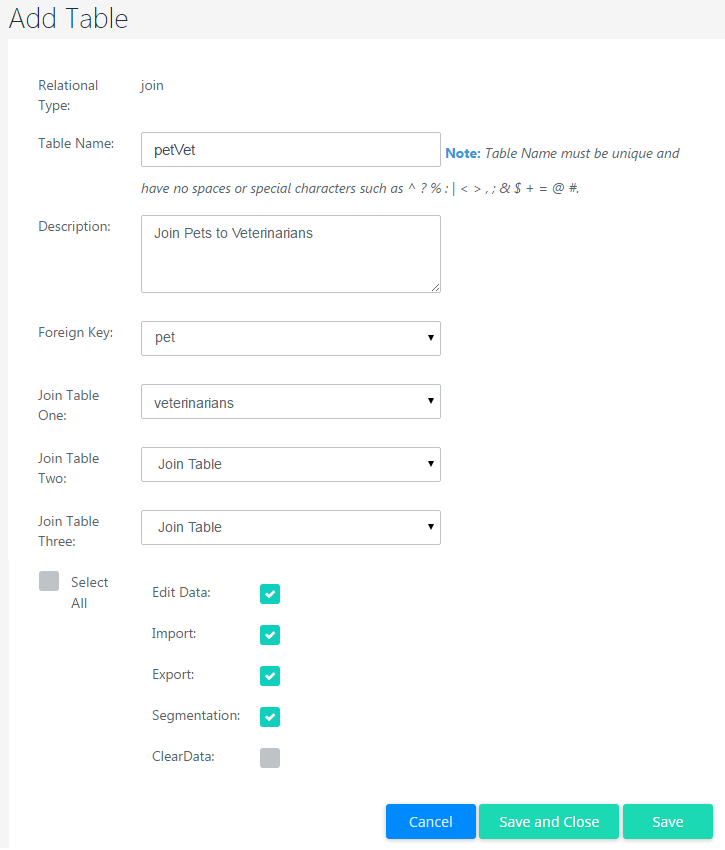The width and height of the screenshot is (725, 850).
Task: Click the Table Name input field
Action: click(290, 150)
